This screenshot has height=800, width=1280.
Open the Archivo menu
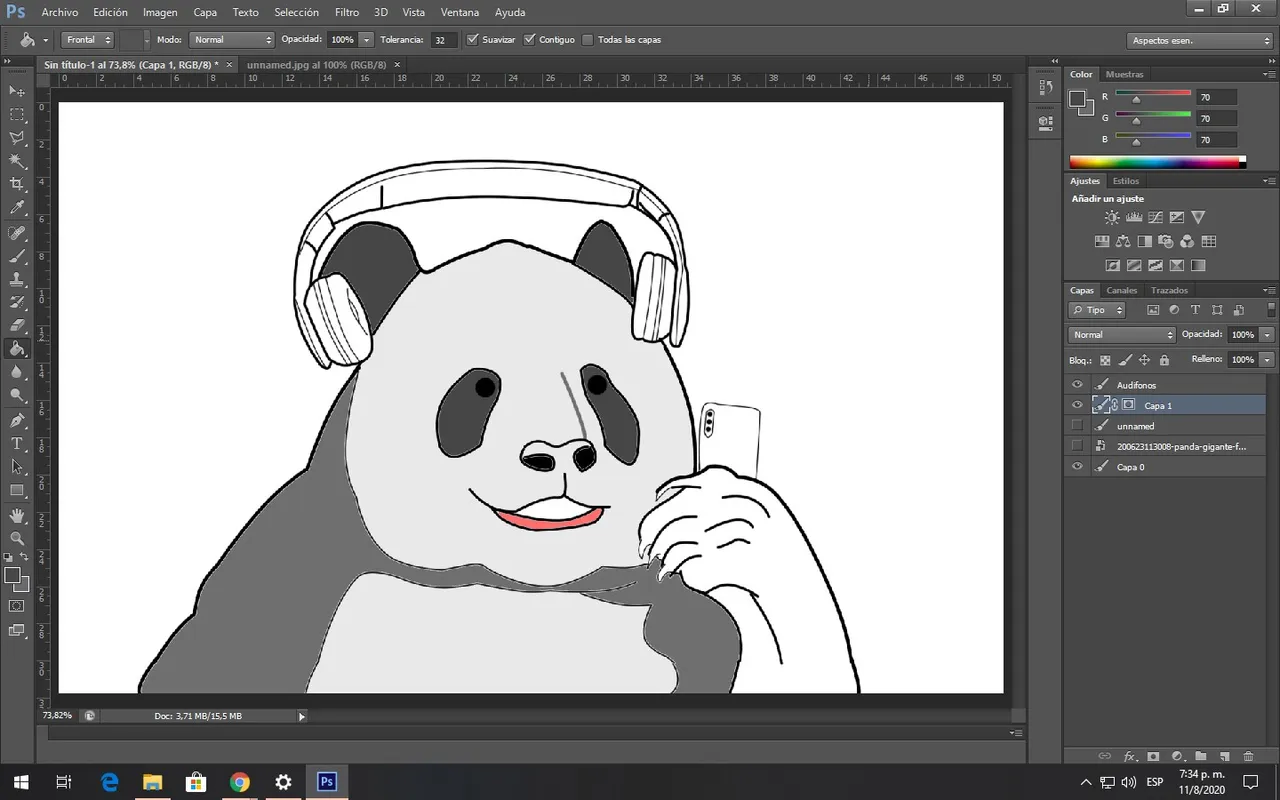pos(60,13)
